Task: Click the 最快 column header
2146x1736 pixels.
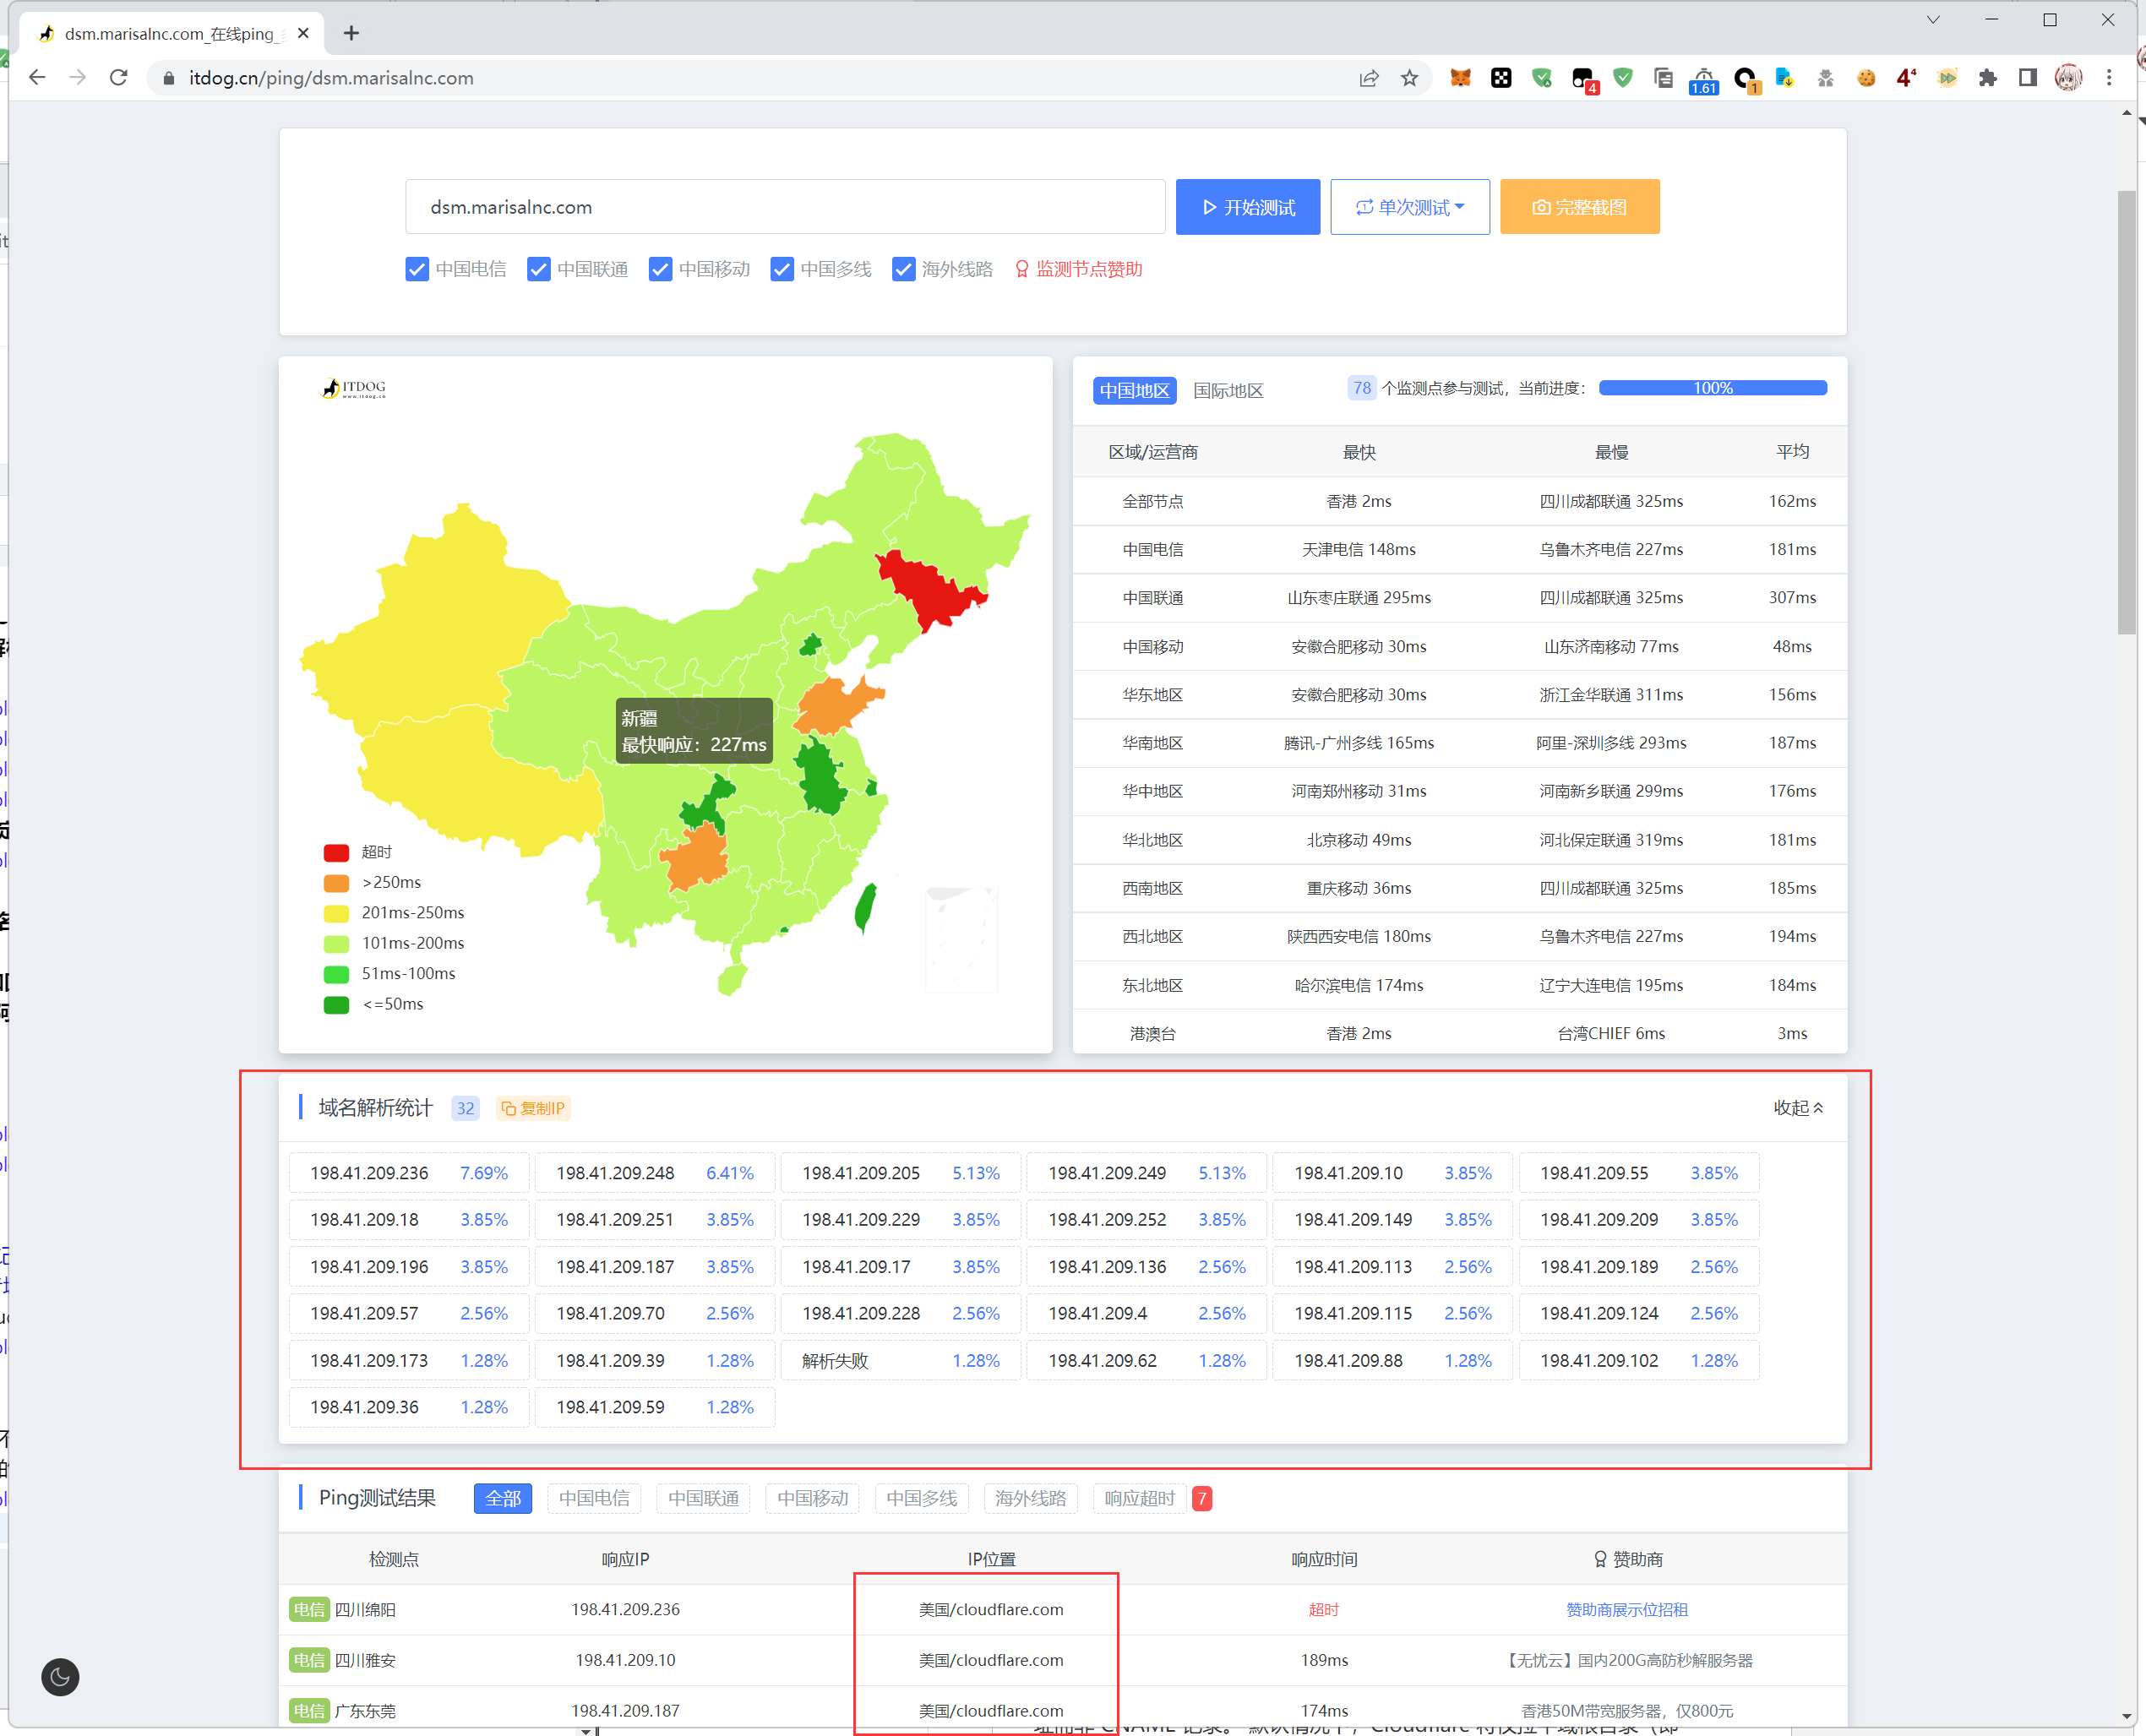Action: (x=1359, y=452)
